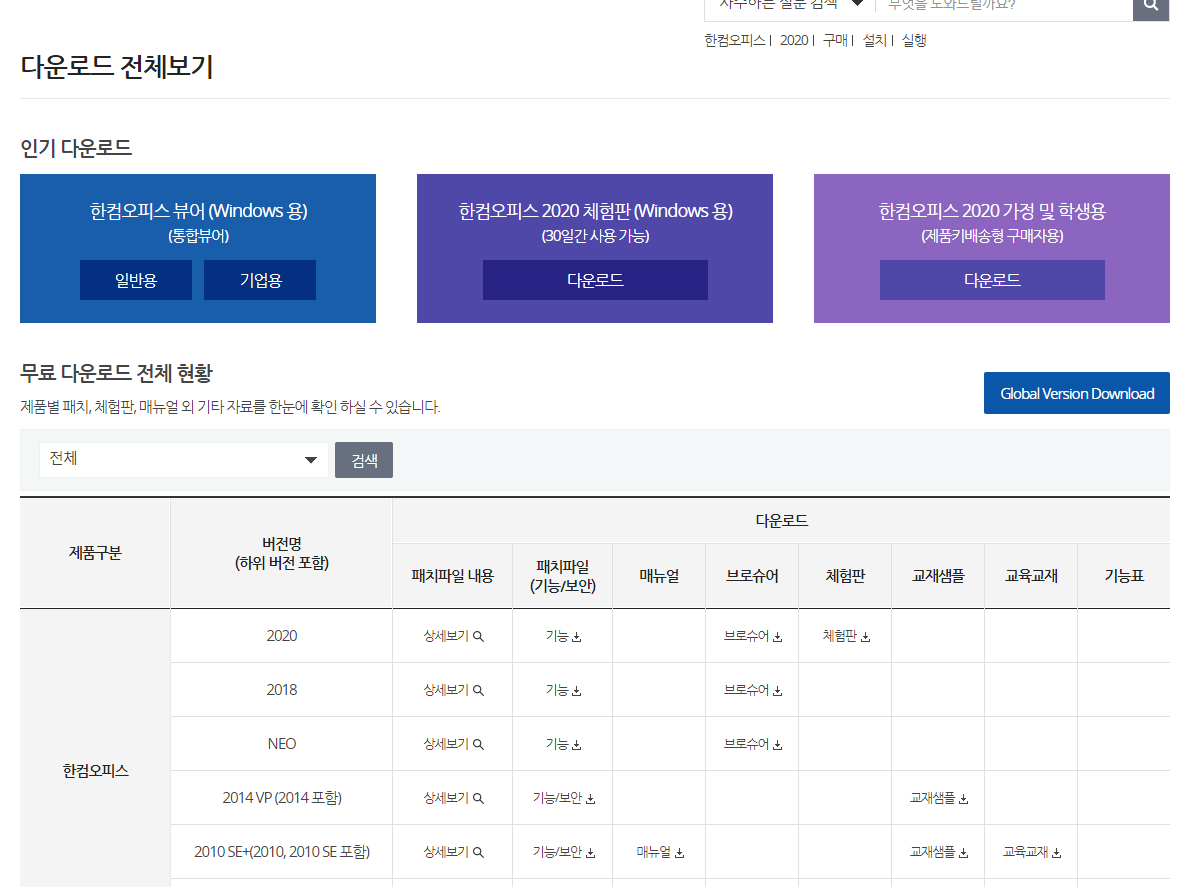Download the 한컴오피스 2020 체험판
This screenshot has width=1186, height=887.
[x=595, y=280]
